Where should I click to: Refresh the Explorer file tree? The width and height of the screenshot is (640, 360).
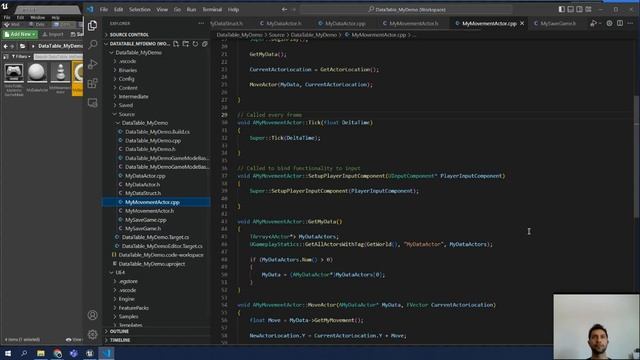196,44
